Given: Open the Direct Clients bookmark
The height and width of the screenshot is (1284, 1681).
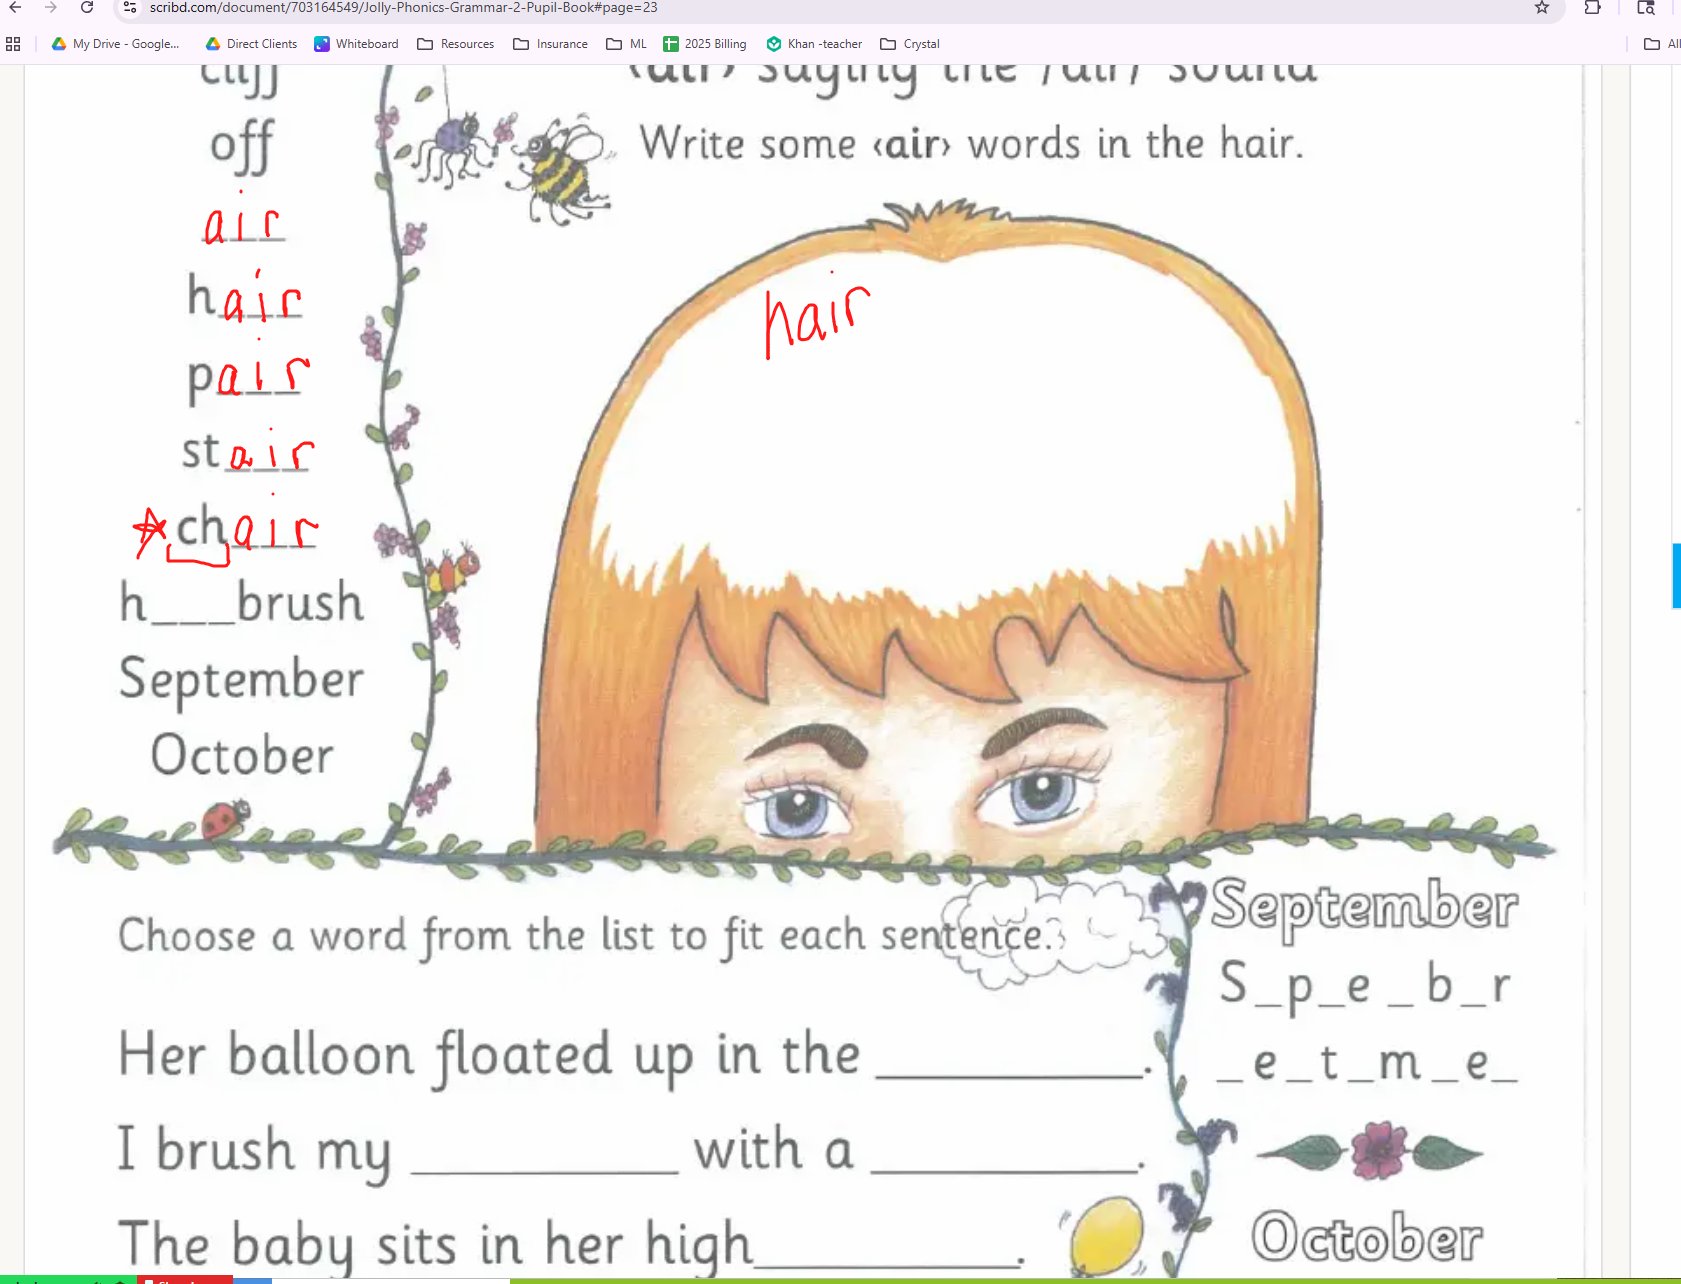Looking at the screenshot, I should coord(251,44).
